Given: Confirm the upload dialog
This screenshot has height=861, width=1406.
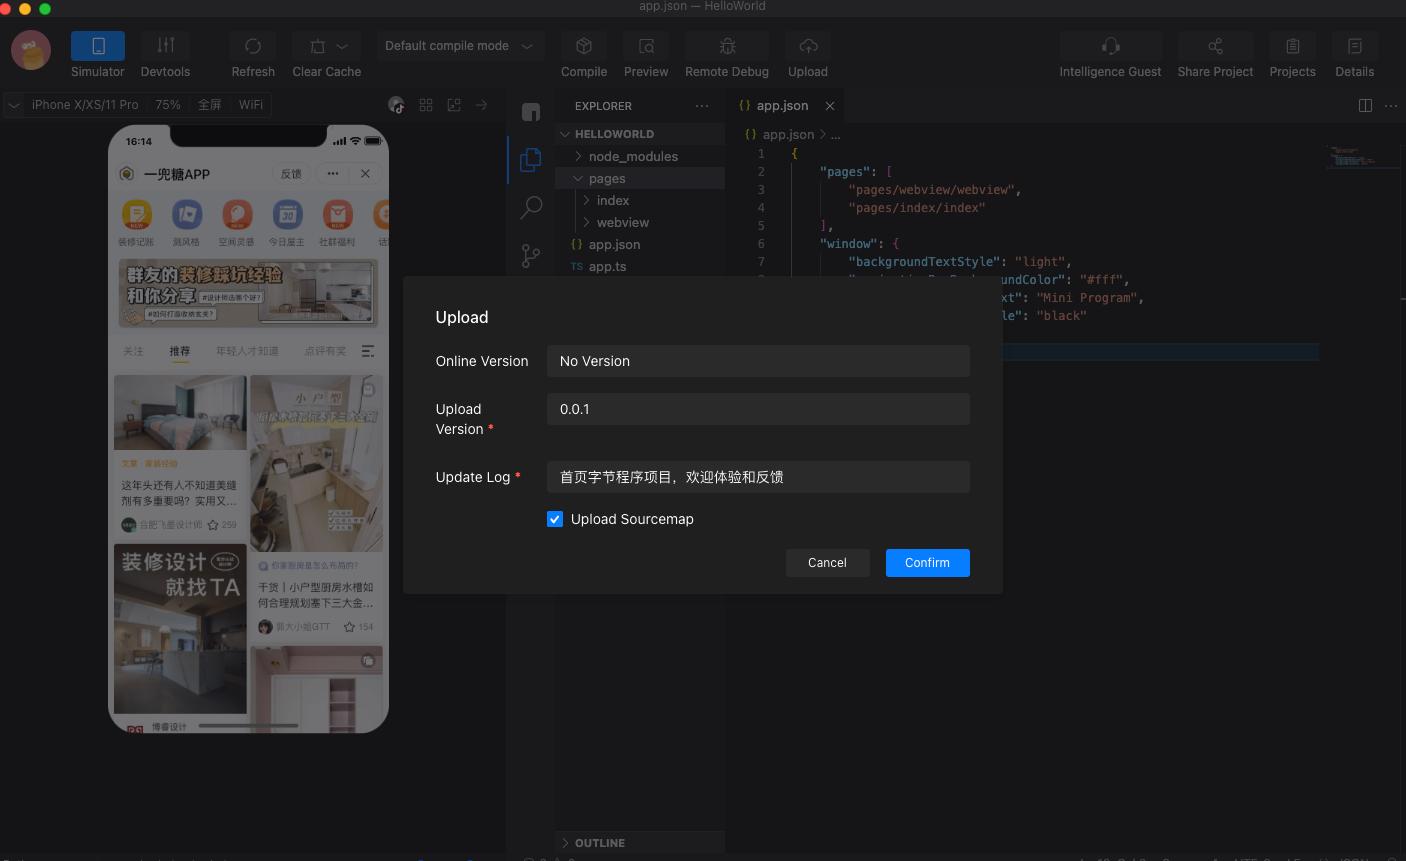Looking at the screenshot, I should [x=927, y=563].
